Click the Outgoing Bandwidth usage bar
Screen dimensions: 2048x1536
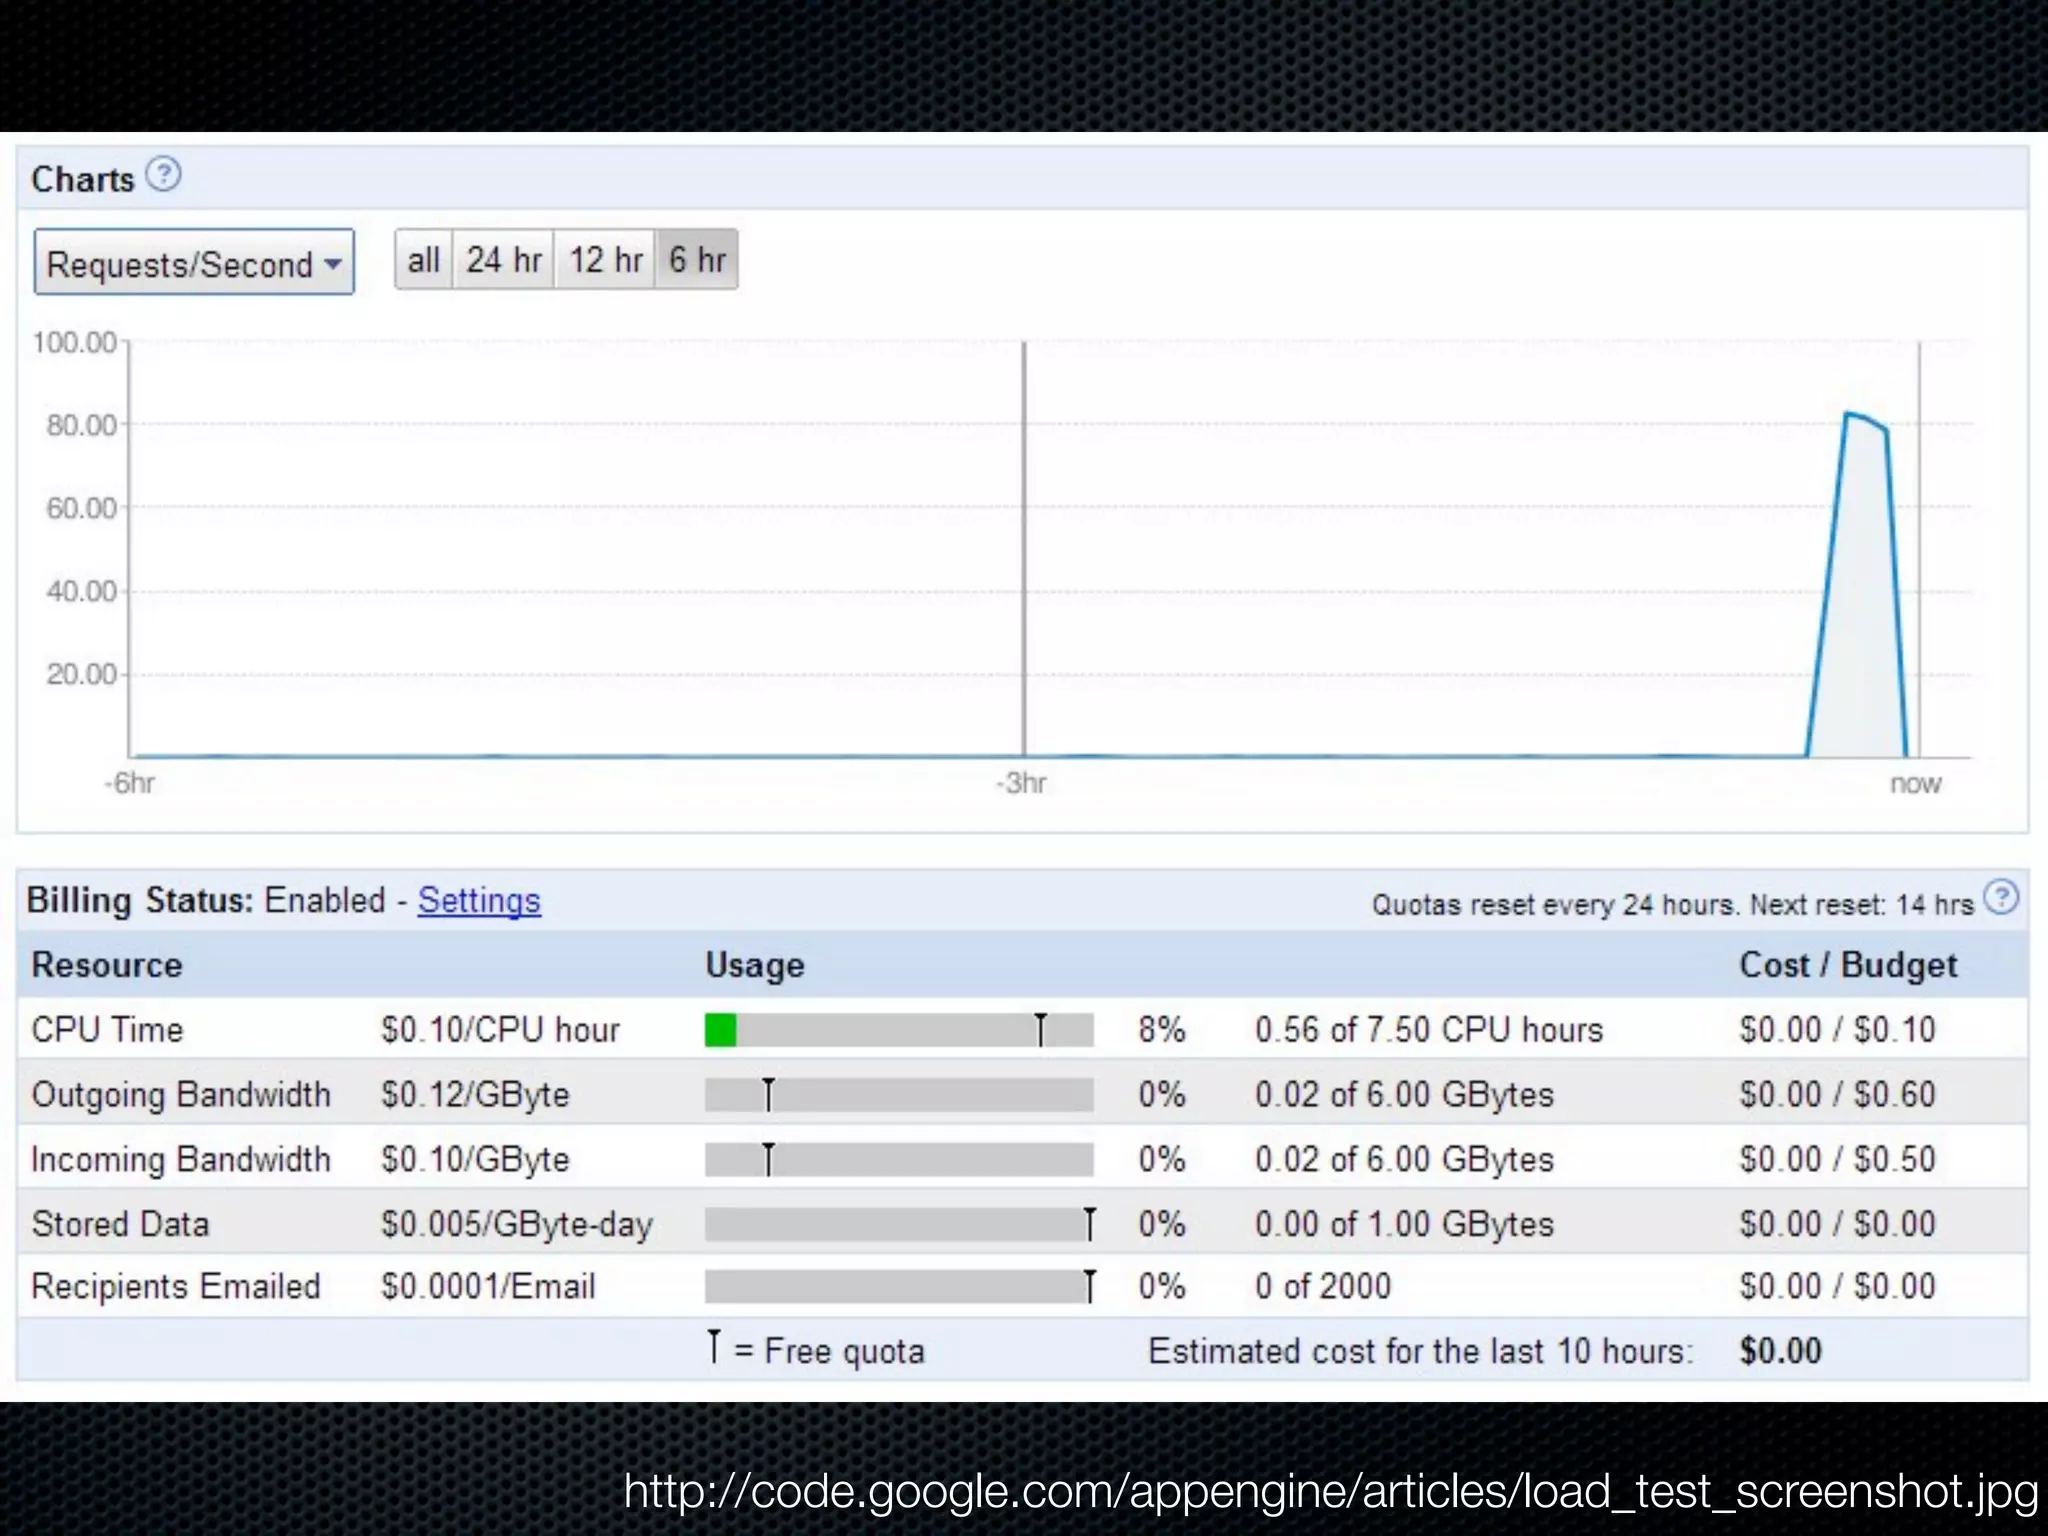tap(899, 1095)
